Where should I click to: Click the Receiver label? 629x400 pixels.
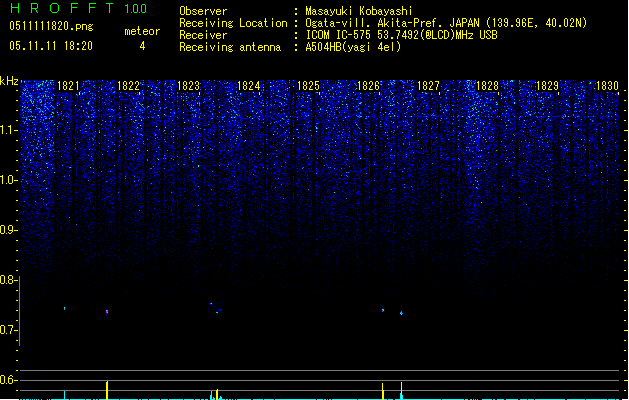click(203, 35)
